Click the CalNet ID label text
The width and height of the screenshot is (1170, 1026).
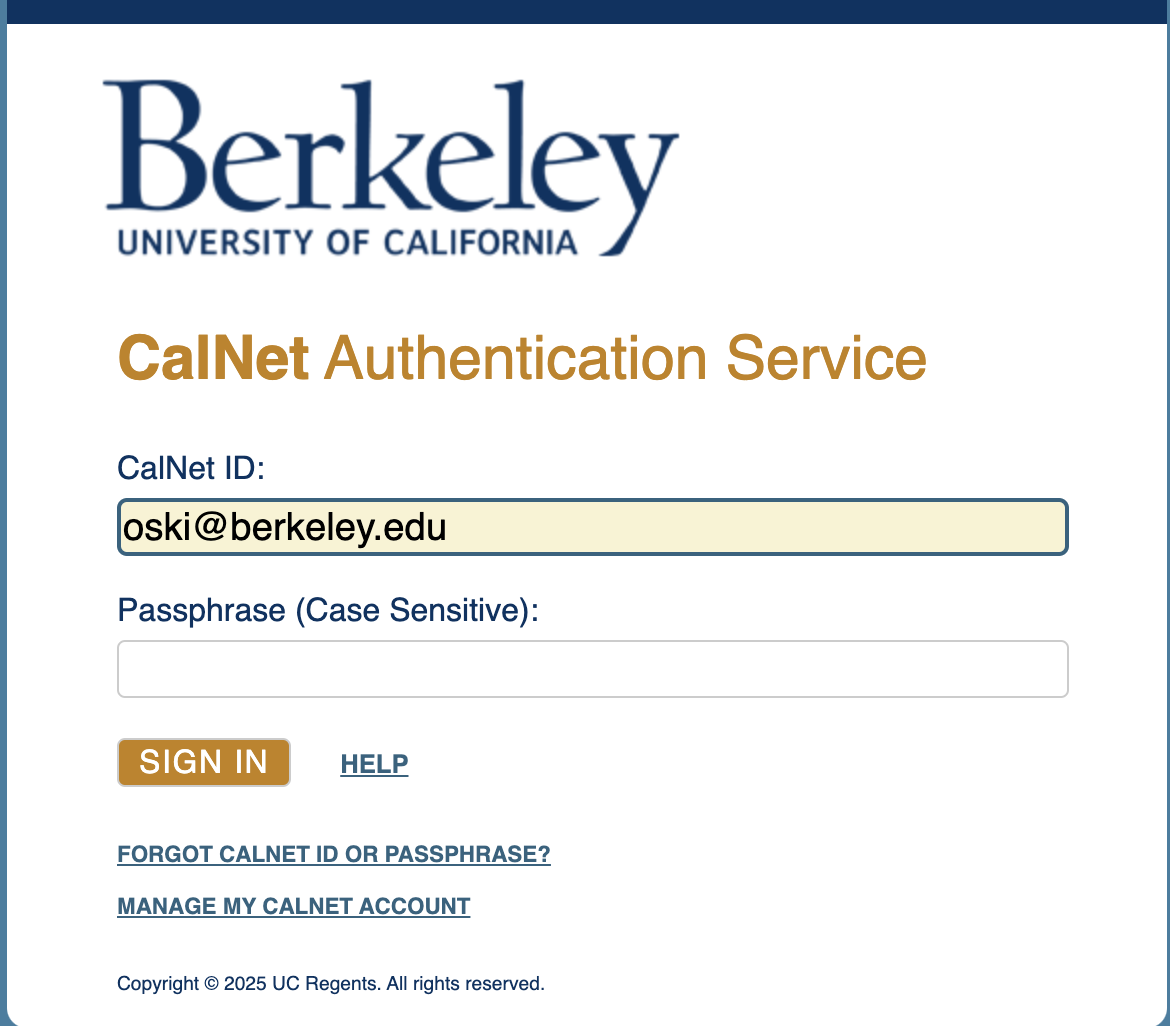[x=191, y=468]
